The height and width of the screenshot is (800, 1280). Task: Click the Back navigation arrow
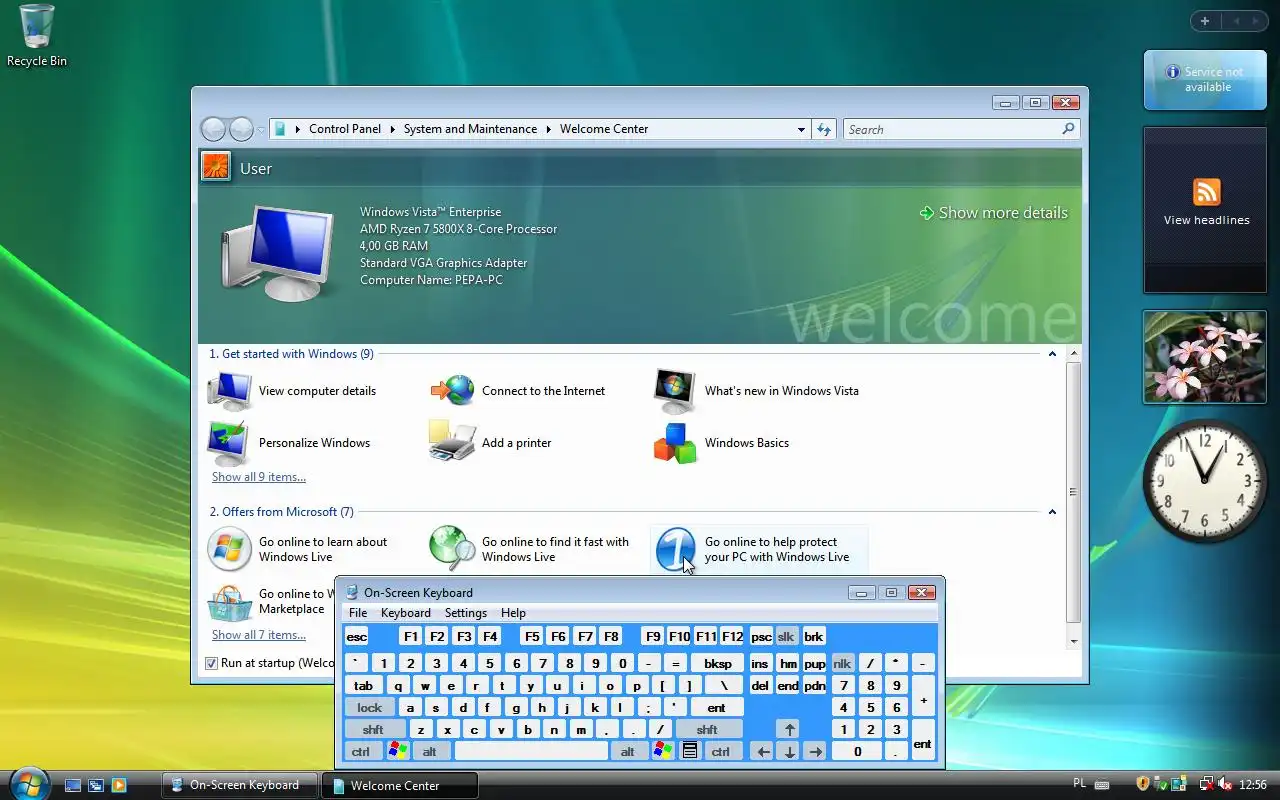click(213, 129)
